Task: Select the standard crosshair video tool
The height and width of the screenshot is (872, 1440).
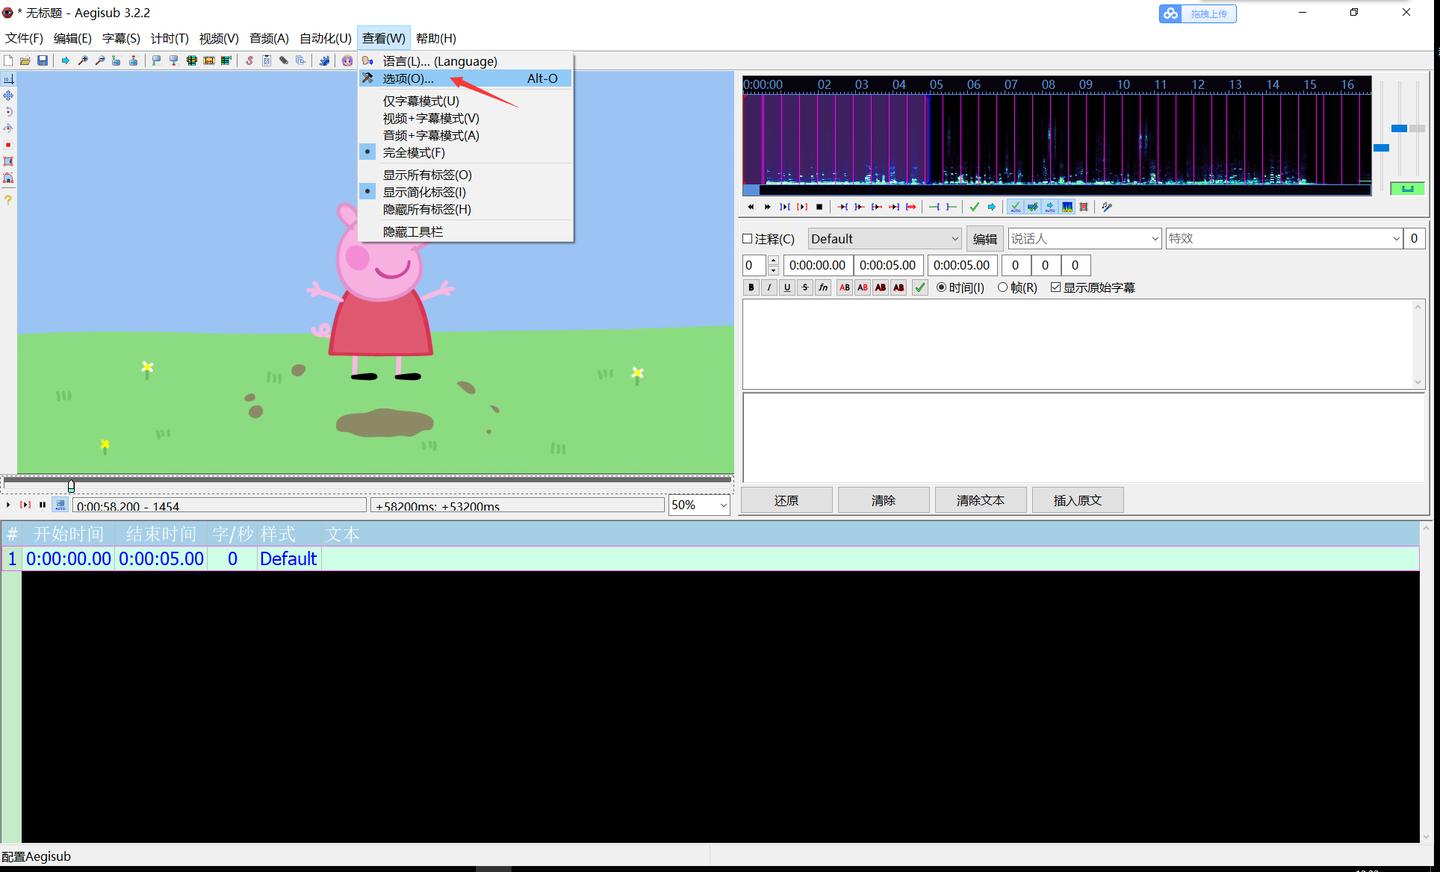Action: click(8, 79)
